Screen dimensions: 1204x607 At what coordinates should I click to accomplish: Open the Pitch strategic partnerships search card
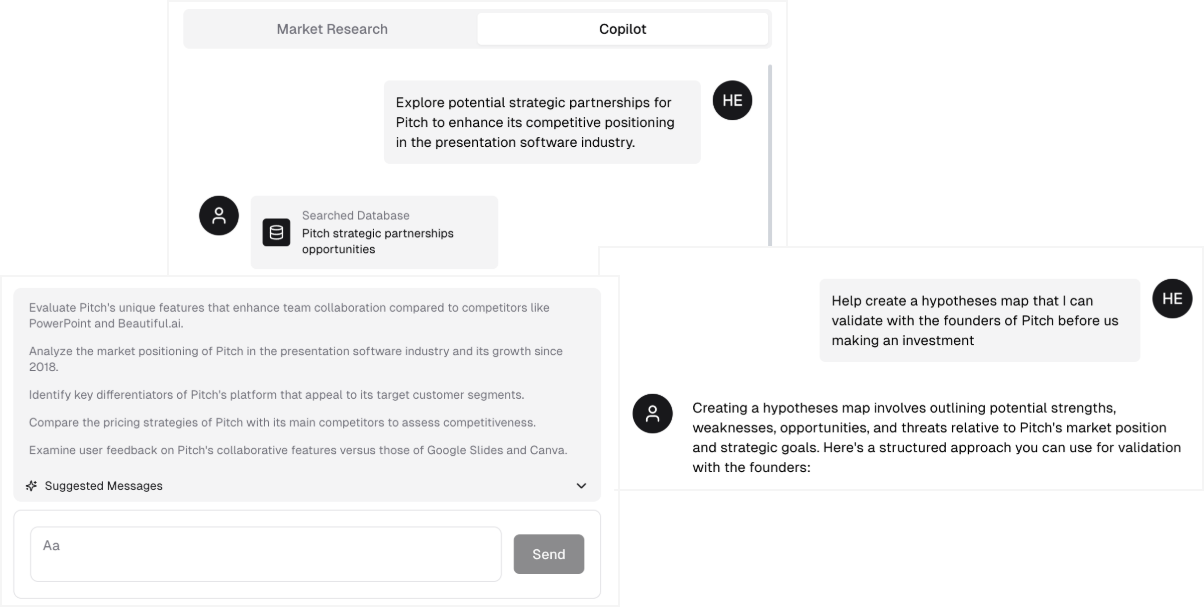(374, 232)
